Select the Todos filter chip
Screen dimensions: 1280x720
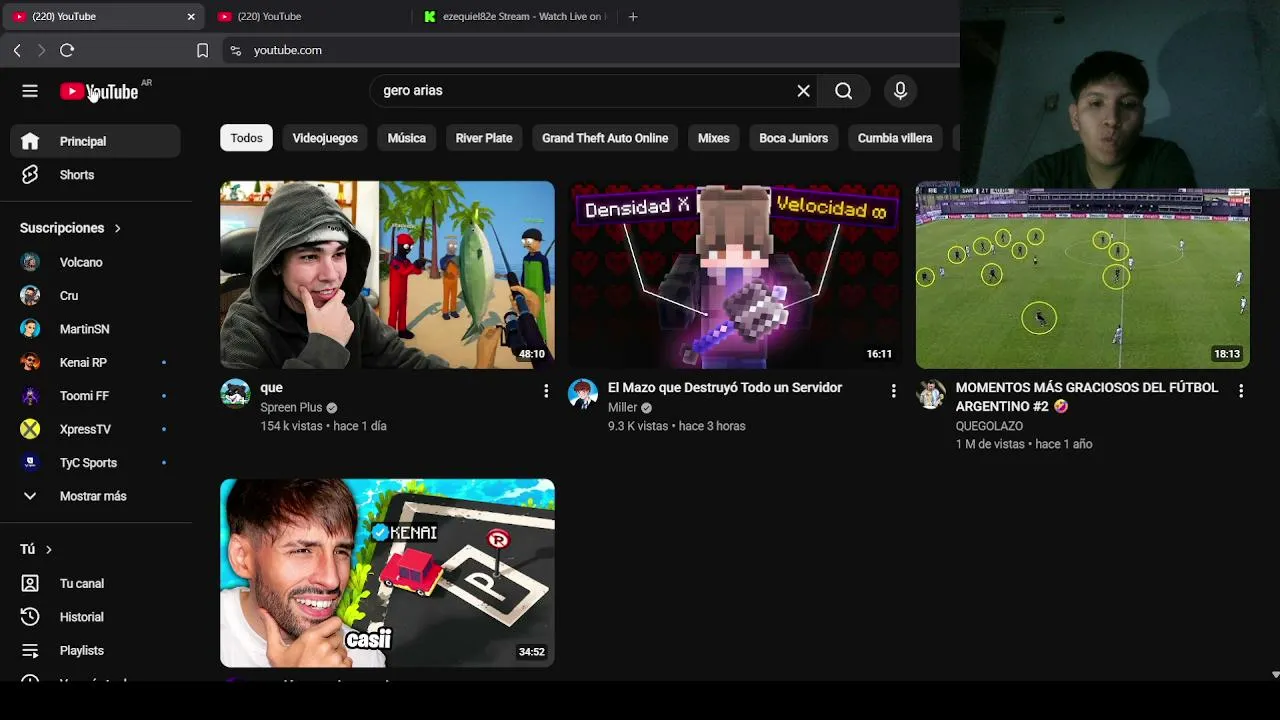(246, 138)
